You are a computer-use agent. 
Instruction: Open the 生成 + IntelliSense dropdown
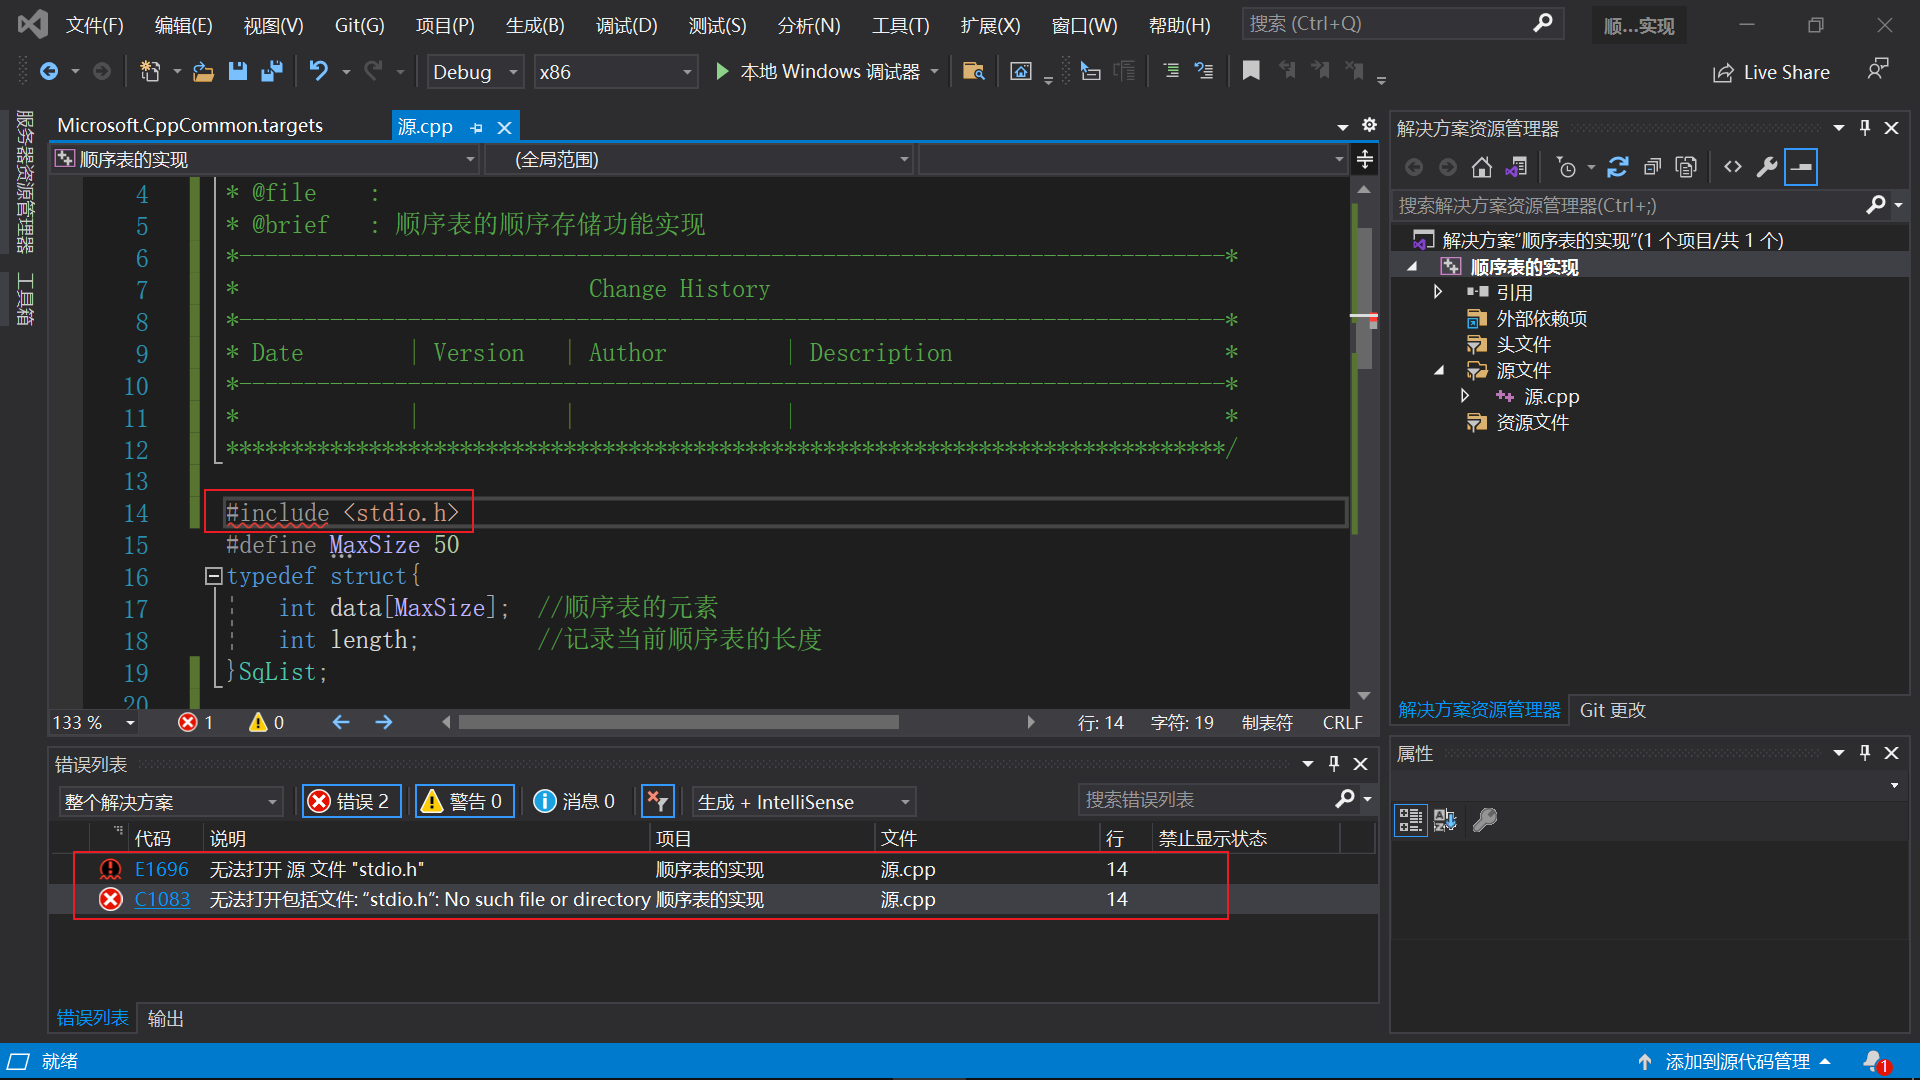[803, 801]
